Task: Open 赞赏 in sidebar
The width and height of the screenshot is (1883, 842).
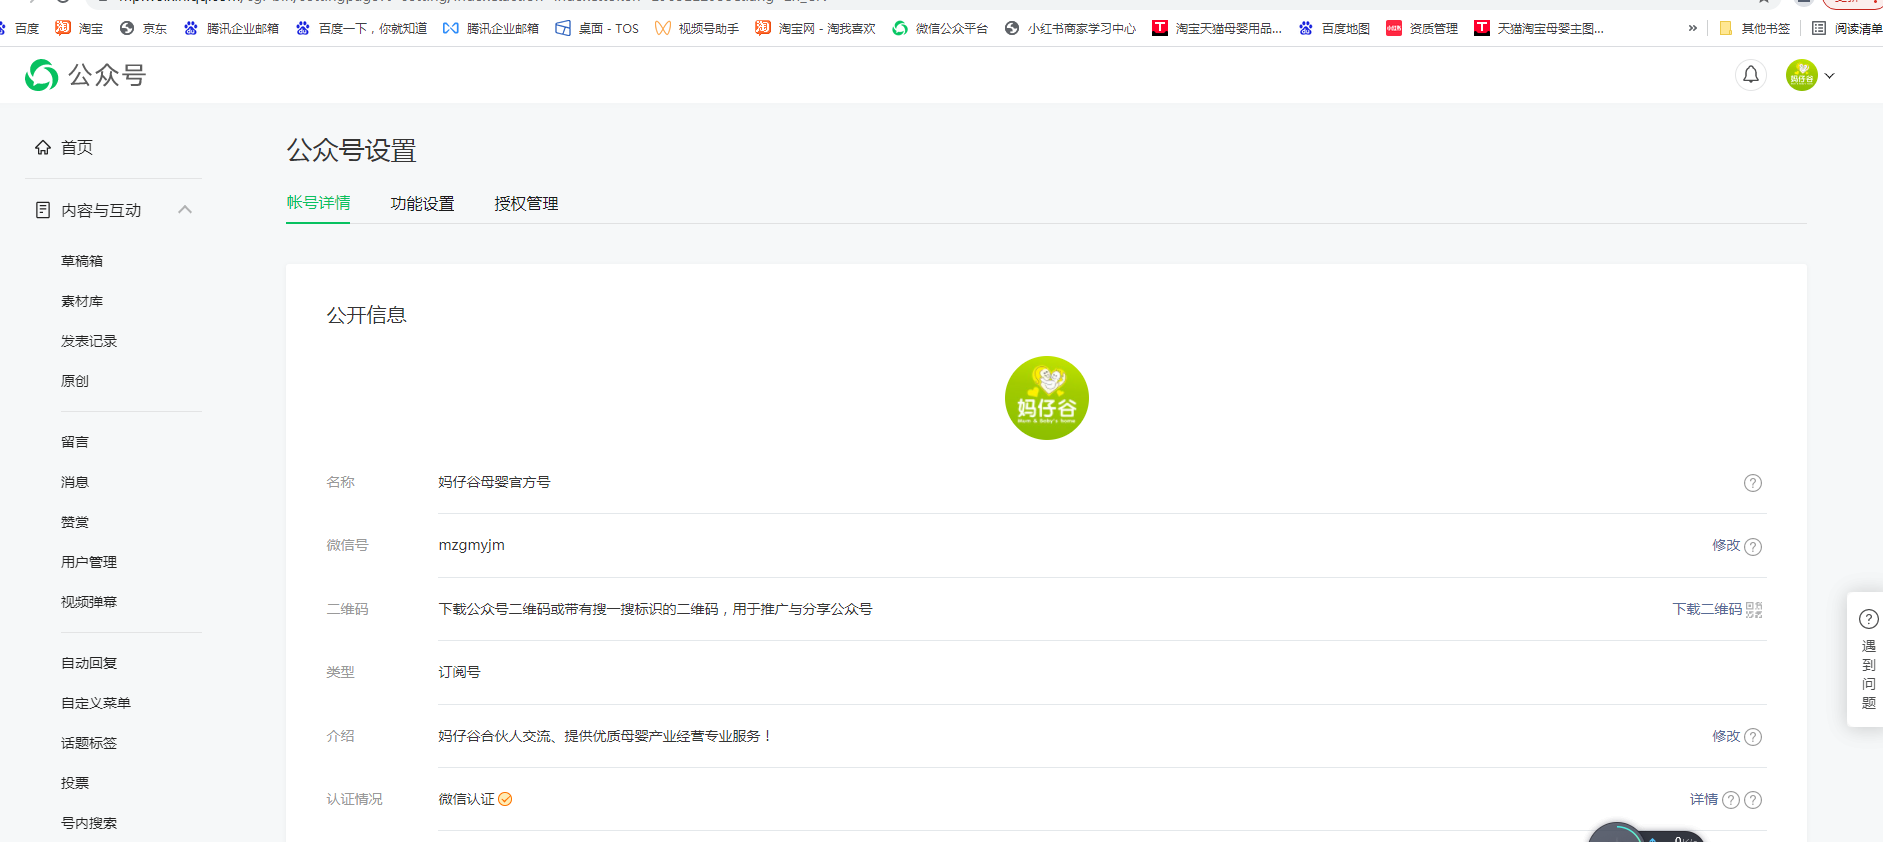Action: pos(75,522)
